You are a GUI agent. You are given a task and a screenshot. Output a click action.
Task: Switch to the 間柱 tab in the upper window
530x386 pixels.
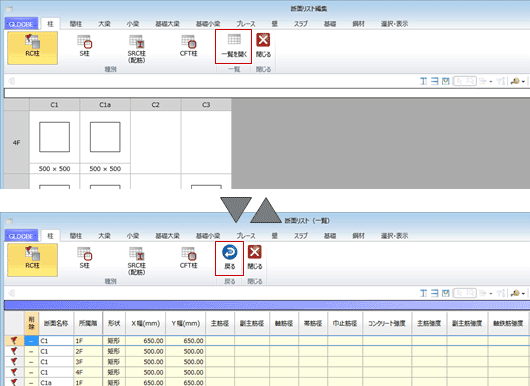coord(76,24)
